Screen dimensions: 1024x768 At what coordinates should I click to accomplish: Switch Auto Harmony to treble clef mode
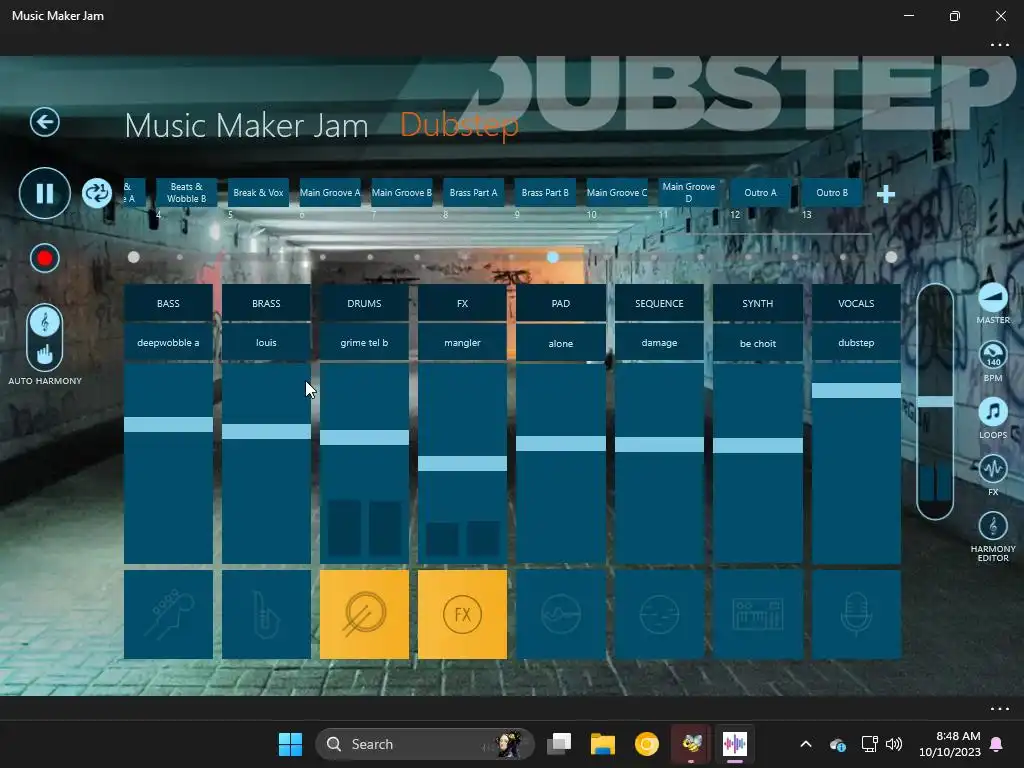(x=44, y=322)
